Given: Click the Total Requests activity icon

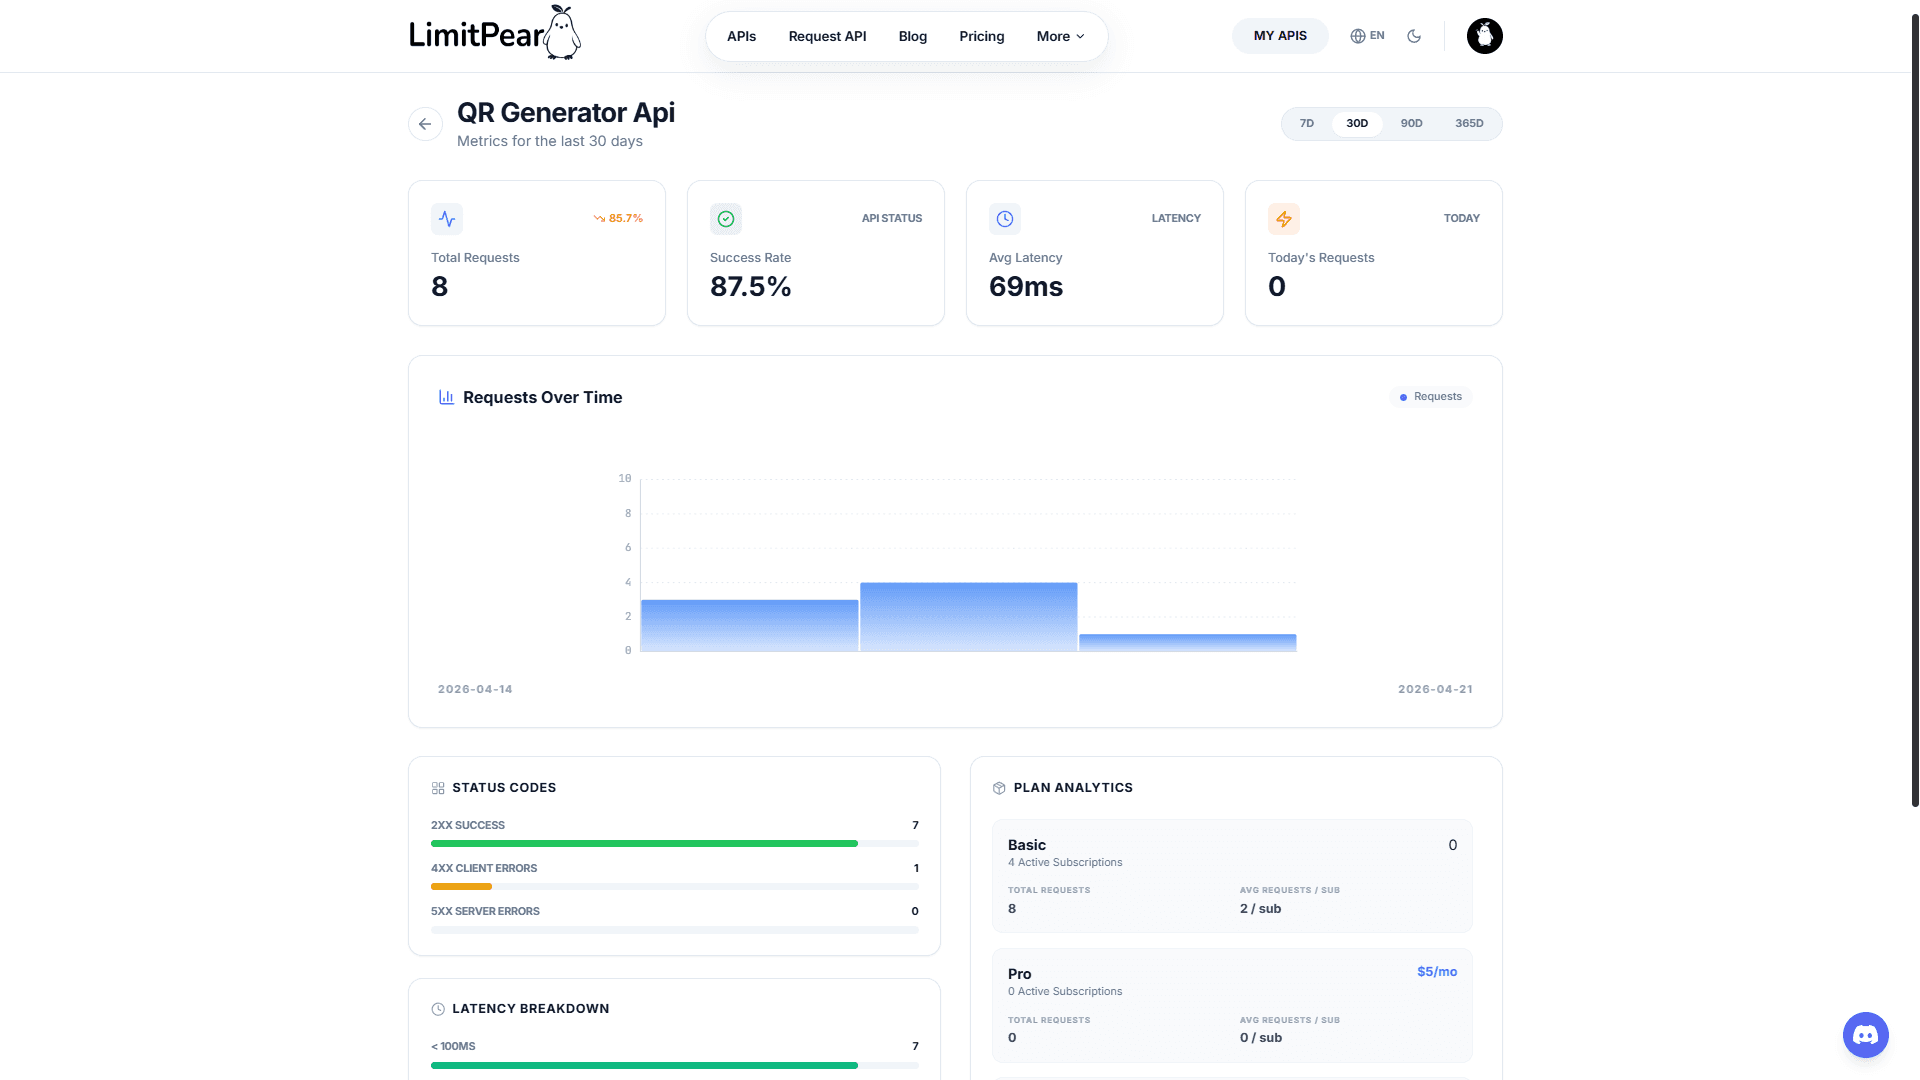Looking at the screenshot, I should [447, 219].
